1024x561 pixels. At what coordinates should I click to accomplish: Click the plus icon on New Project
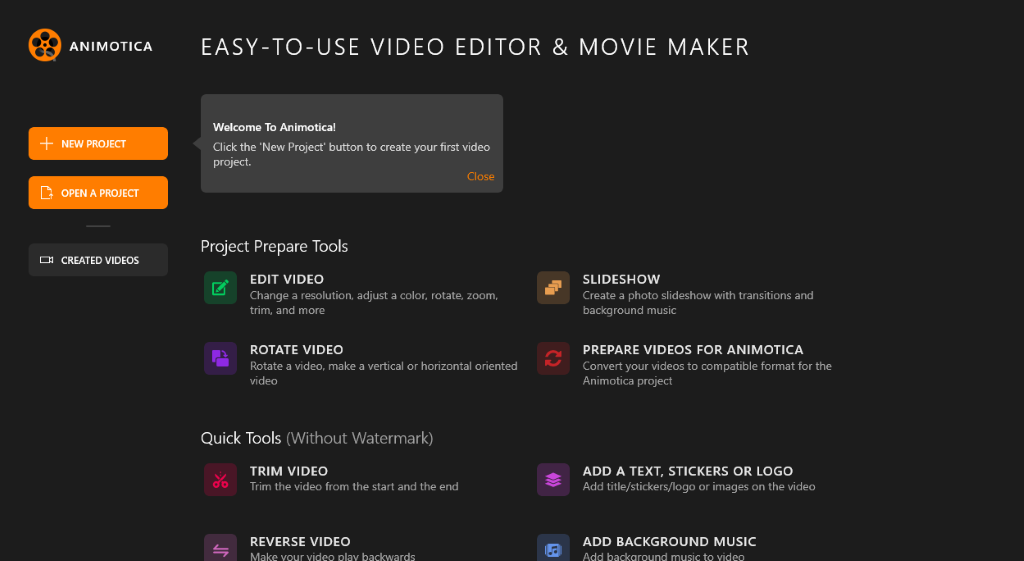click(x=46, y=144)
